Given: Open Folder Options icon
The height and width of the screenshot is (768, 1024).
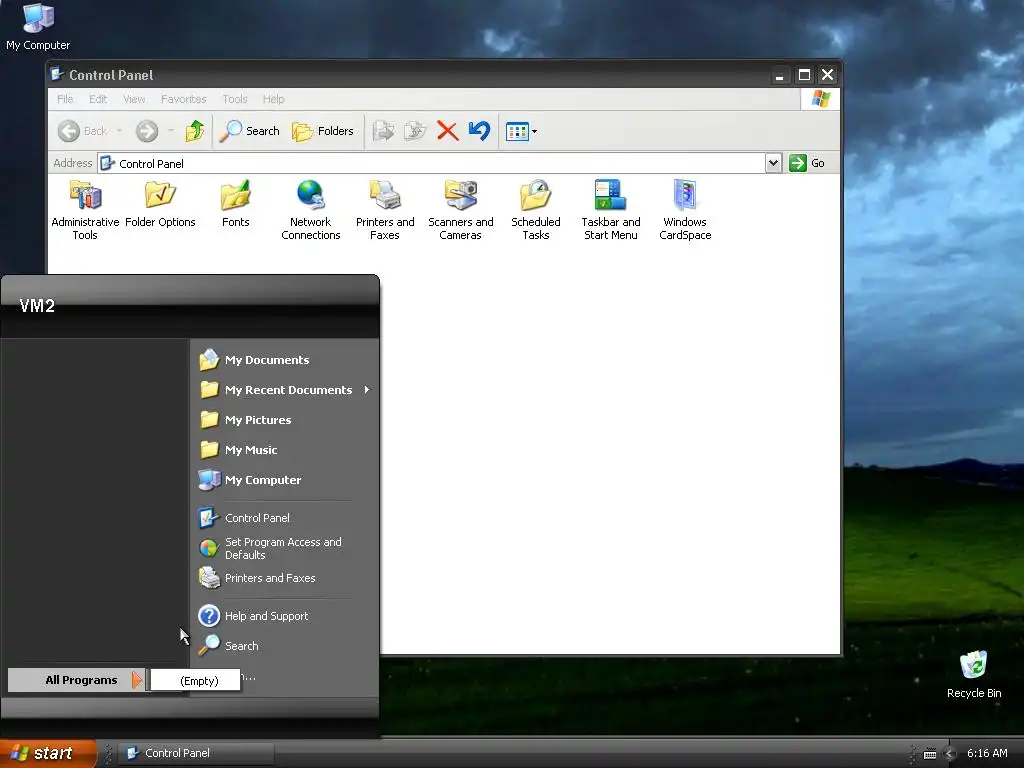Looking at the screenshot, I should pyautogui.click(x=160, y=204).
